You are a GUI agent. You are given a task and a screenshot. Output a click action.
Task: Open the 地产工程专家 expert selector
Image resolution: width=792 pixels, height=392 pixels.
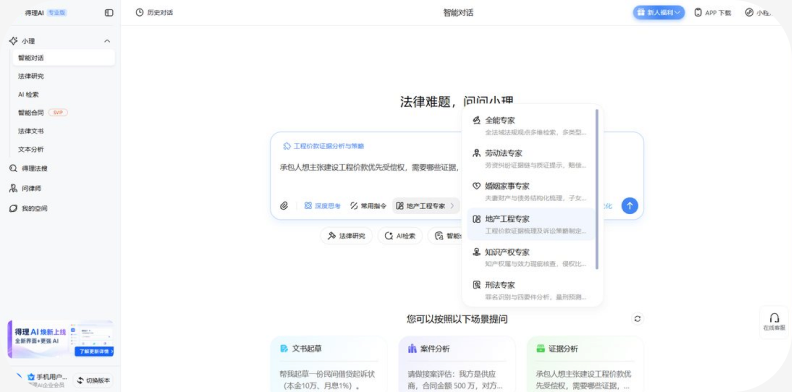pyautogui.click(x=426, y=206)
